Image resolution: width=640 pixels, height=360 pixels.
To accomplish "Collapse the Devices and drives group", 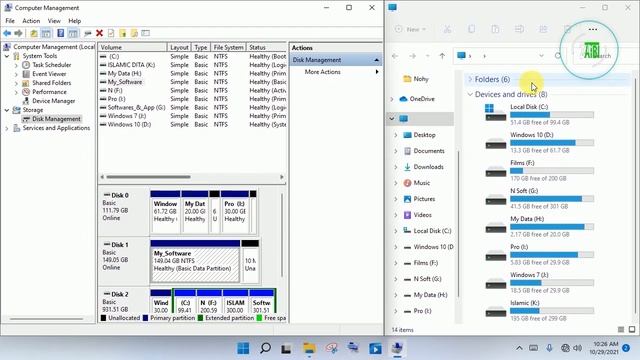I will (470, 94).
